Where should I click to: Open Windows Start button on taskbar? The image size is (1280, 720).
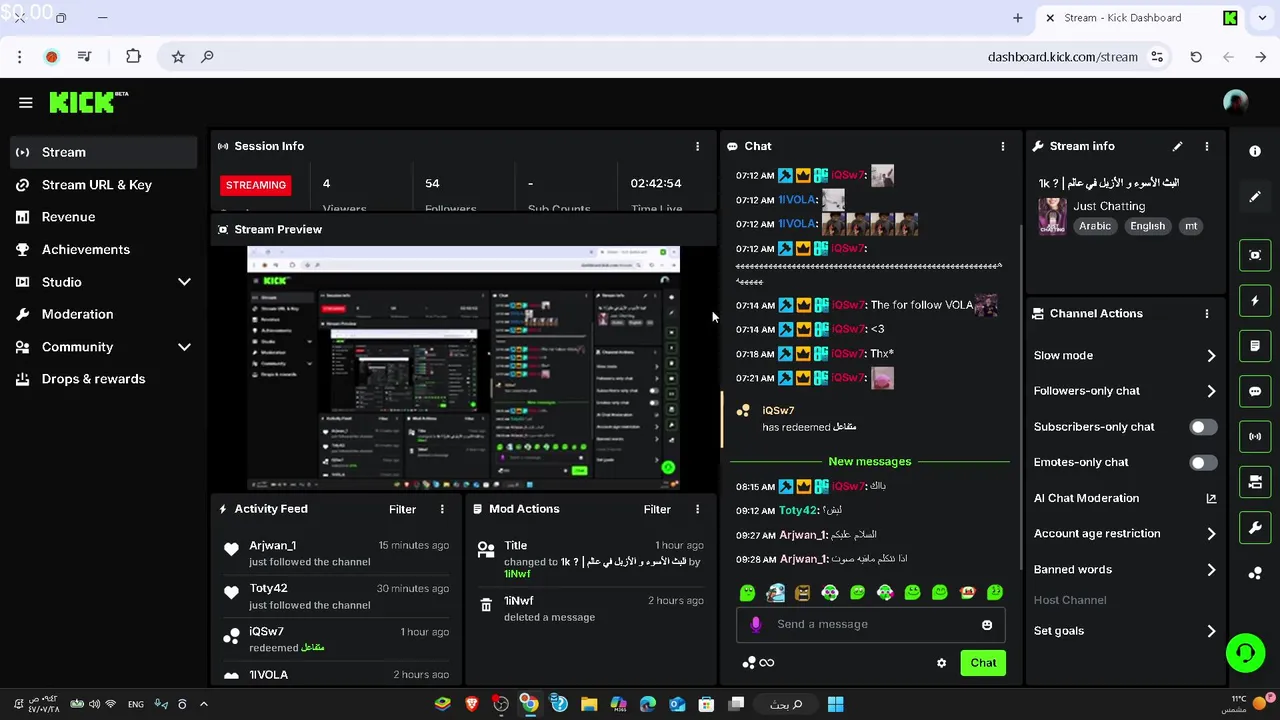tap(836, 704)
